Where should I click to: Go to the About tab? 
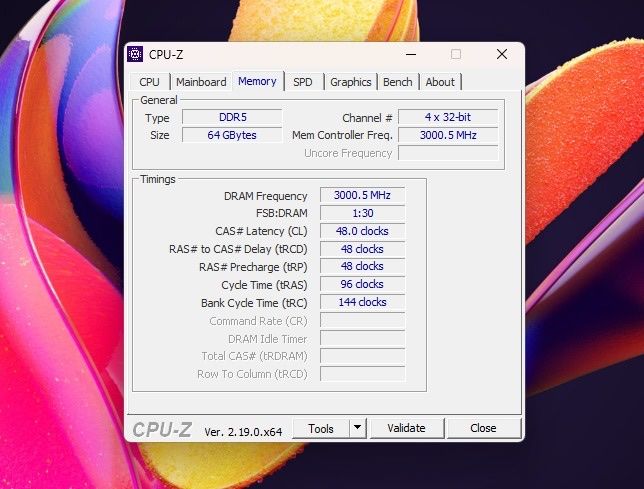[x=440, y=82]
